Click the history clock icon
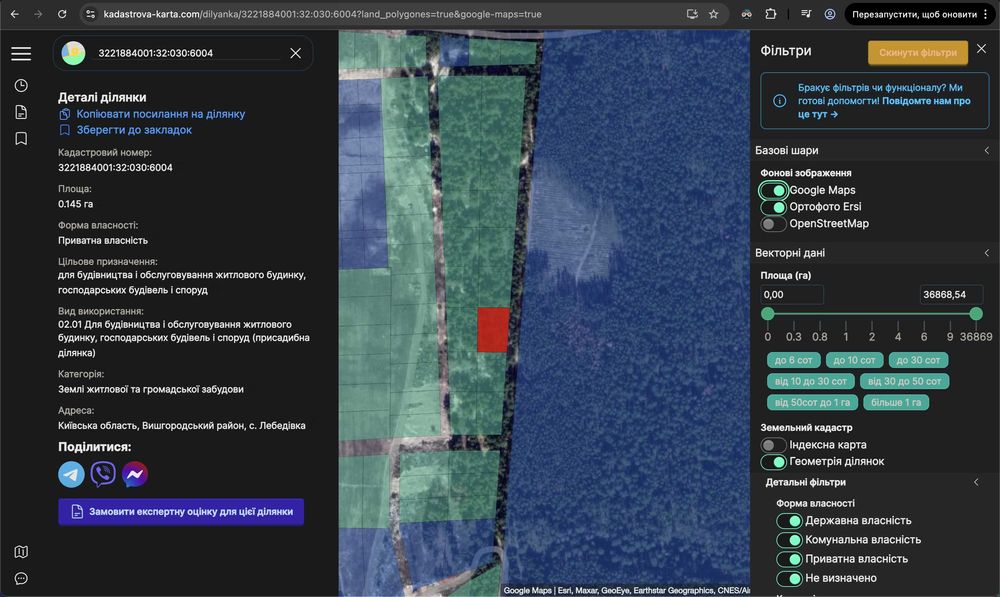The image size is (1000, 597). (21, 85)
